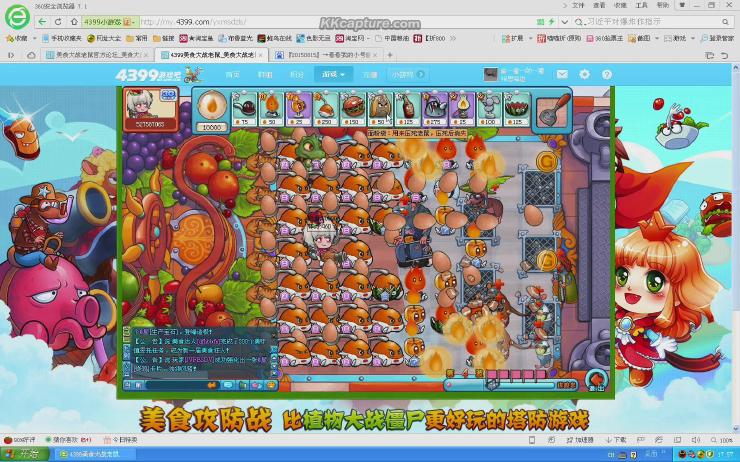Select the oil lamp card
Image resolution: width=740 pixels, height=462 pixels.
pos(462,109)
